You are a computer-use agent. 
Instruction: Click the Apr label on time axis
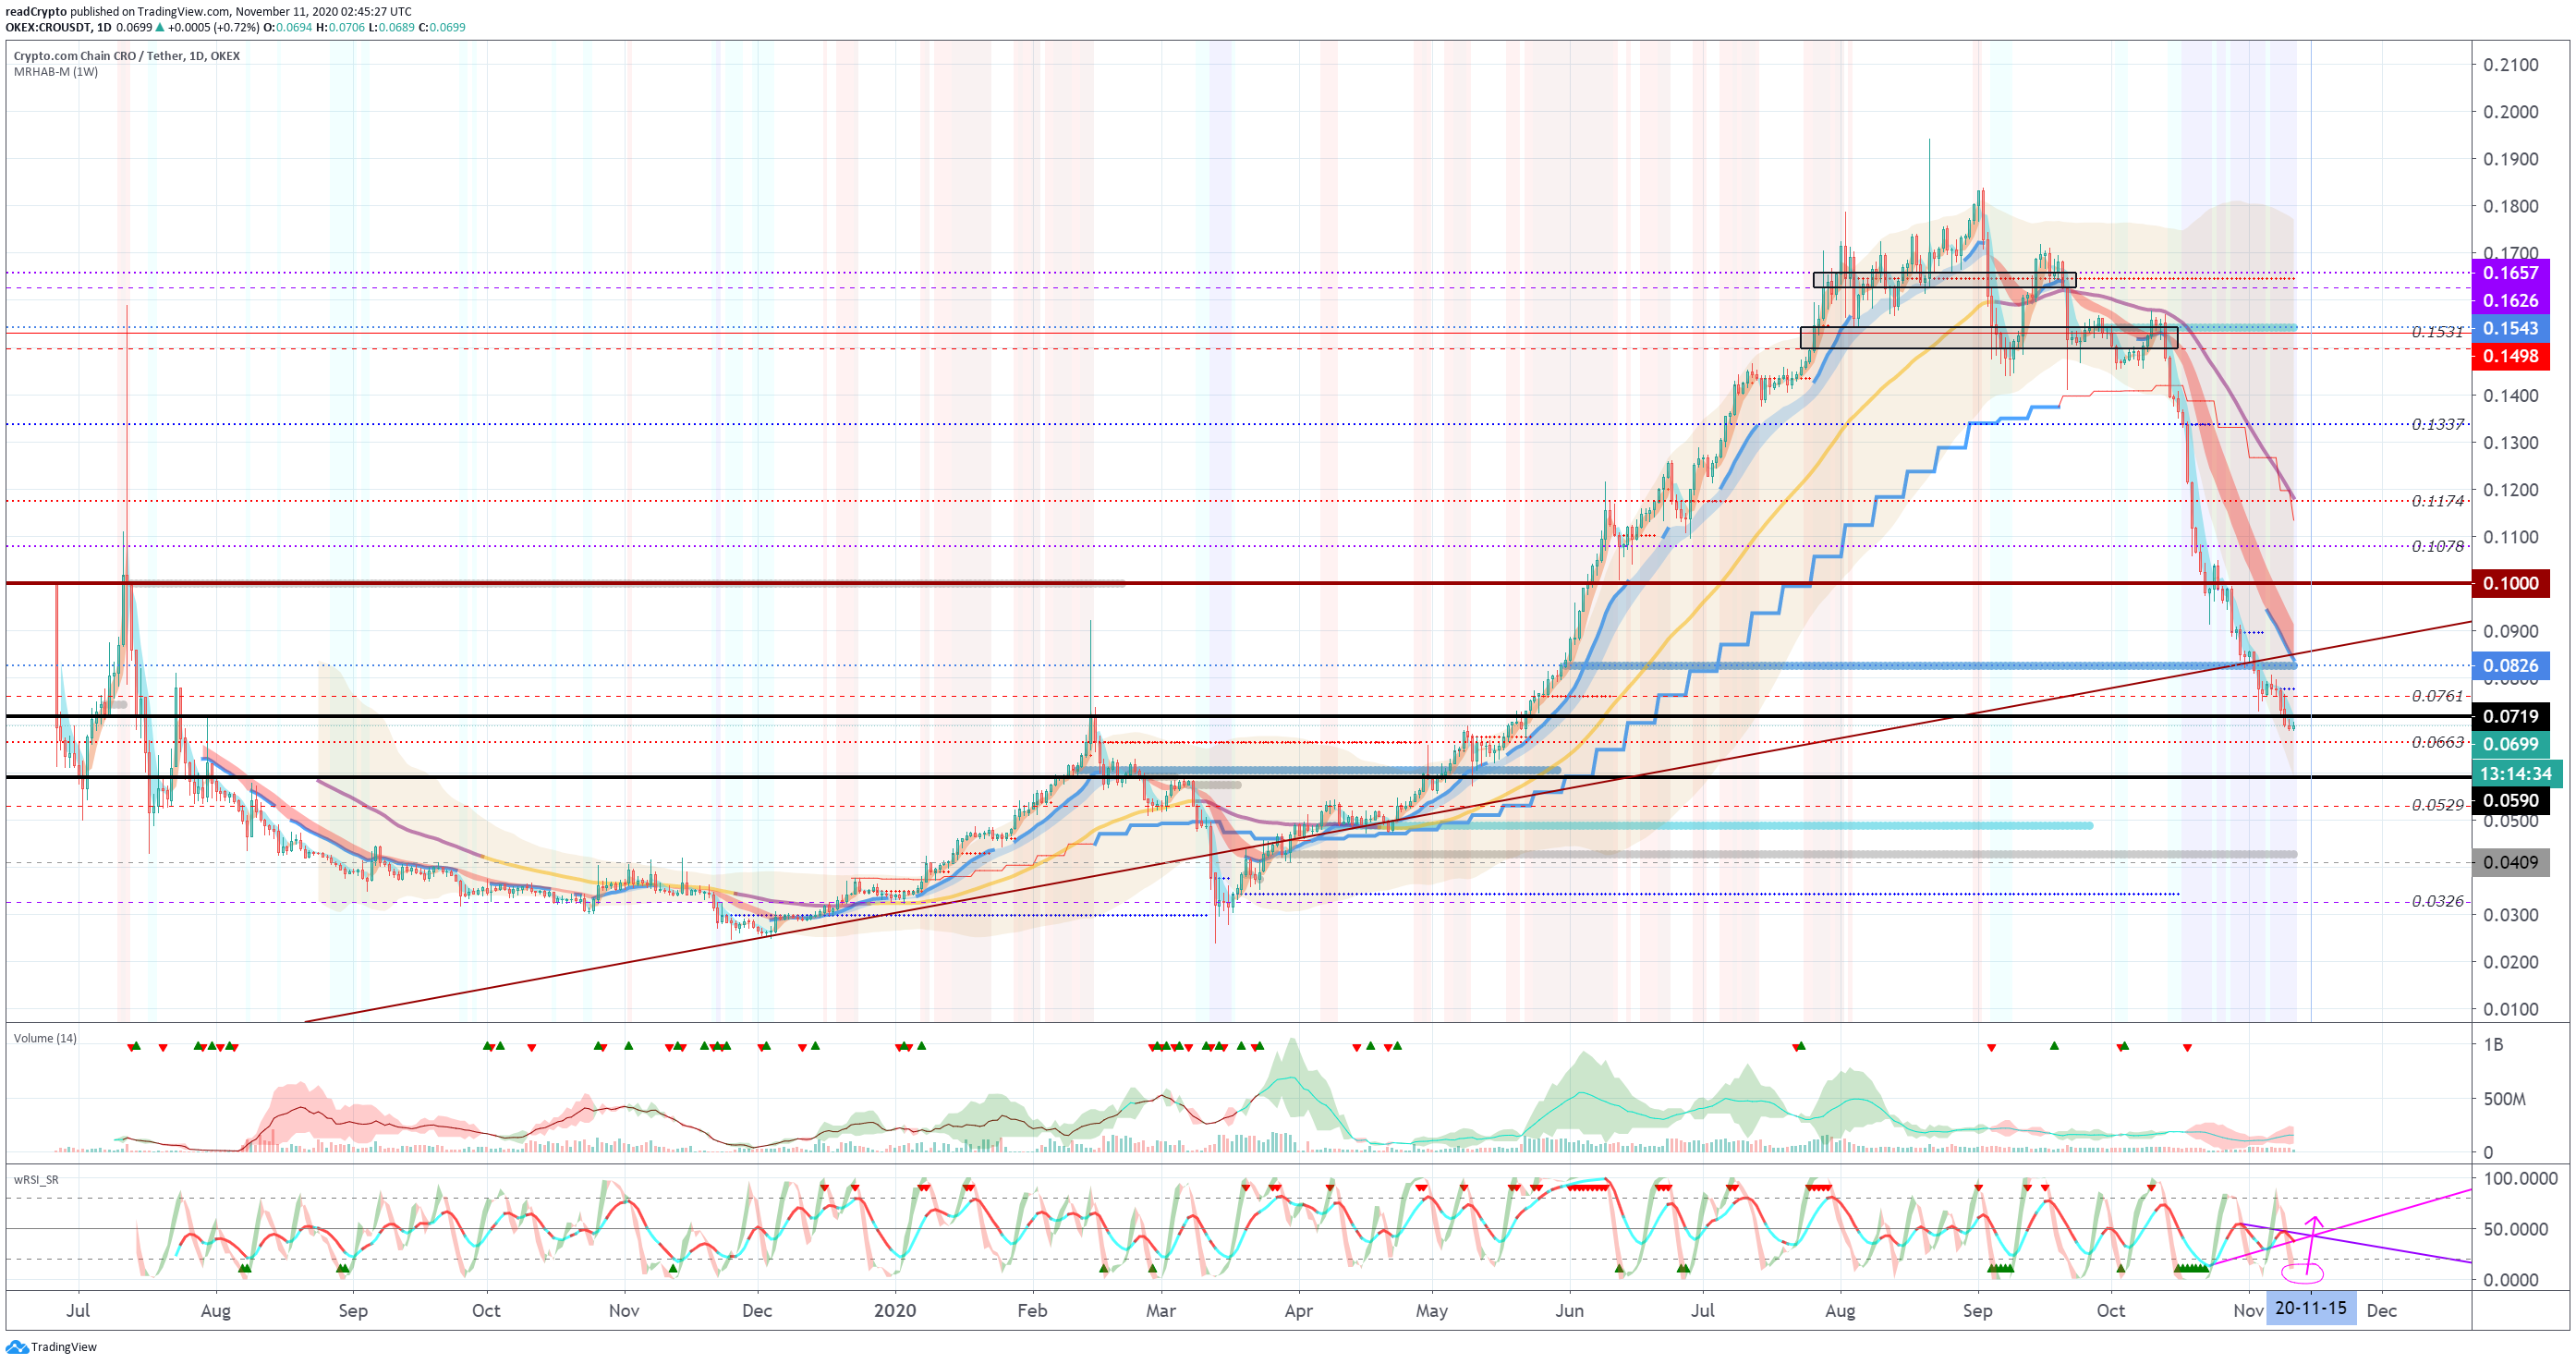[x=1298, y=1311]
